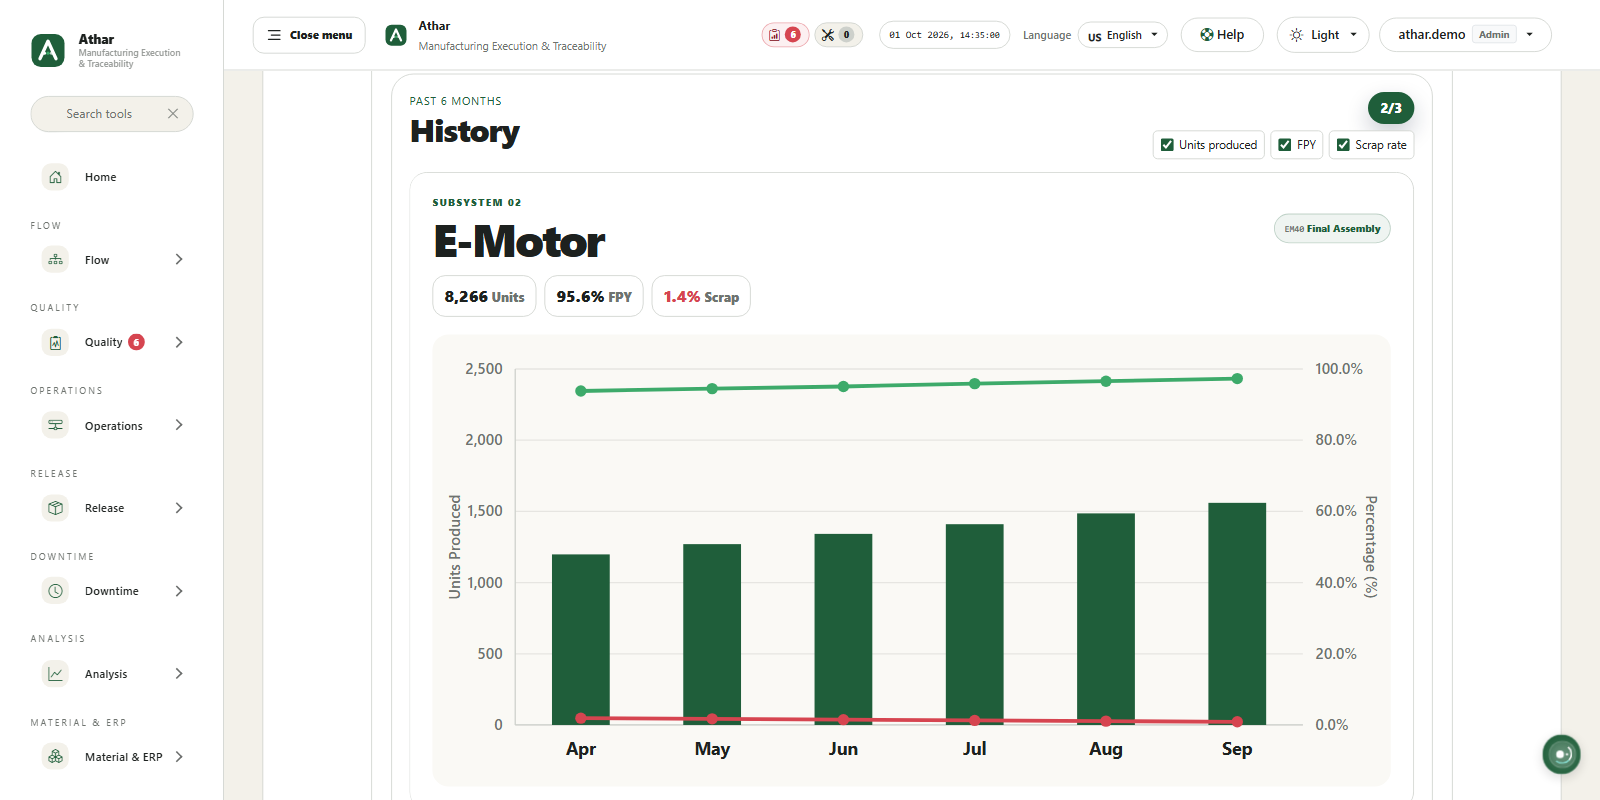1600x800 pixels.
Task: Open the quality alerts badge showing 6
Action: click(x=785, y=35)
